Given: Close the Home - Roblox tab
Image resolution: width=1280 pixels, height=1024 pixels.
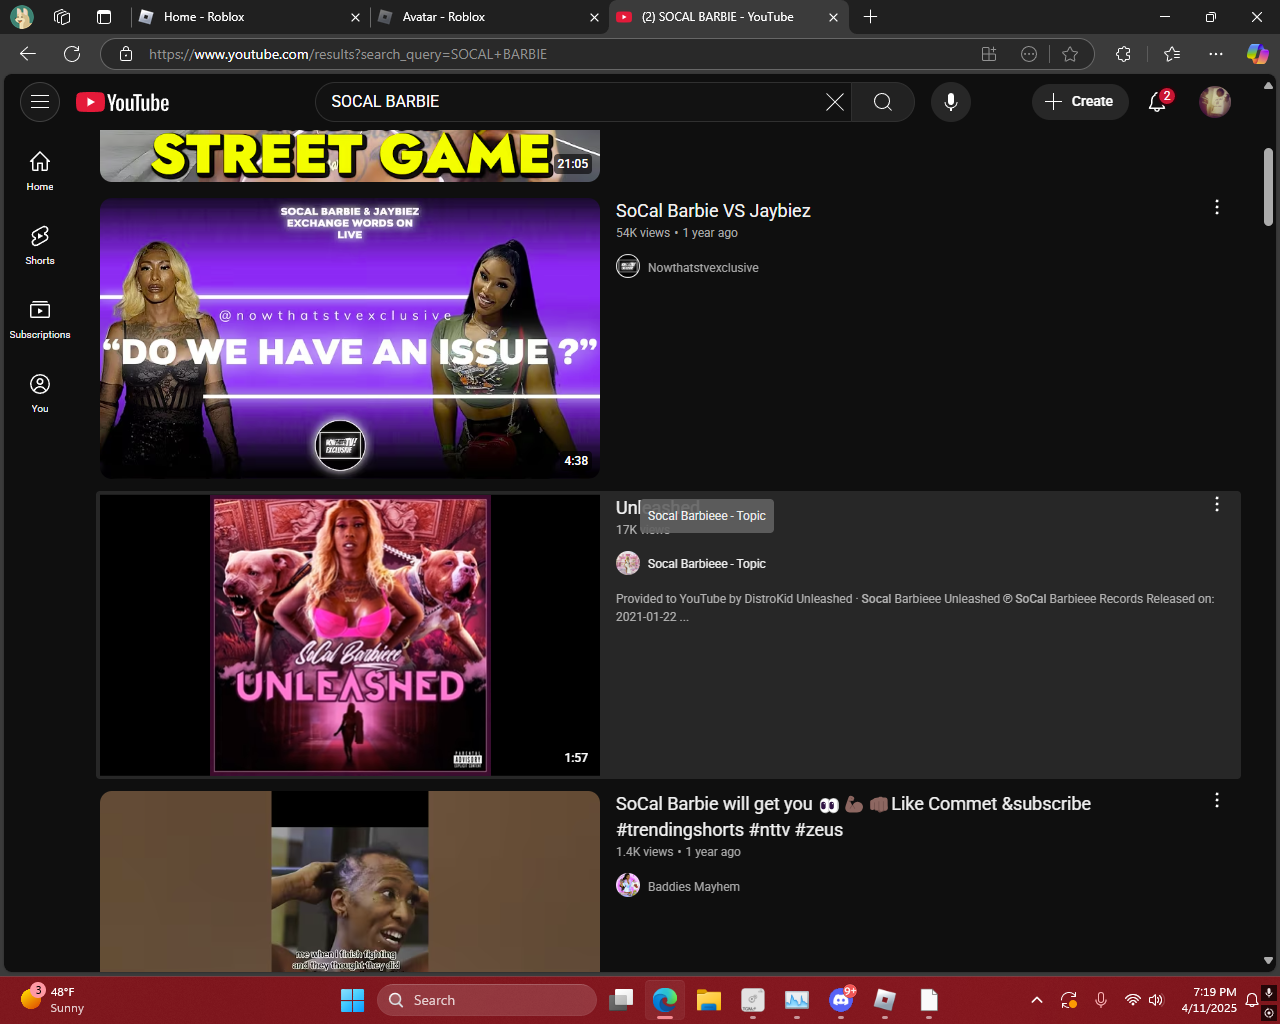Looking at the screenshot, I should point(356,17).
